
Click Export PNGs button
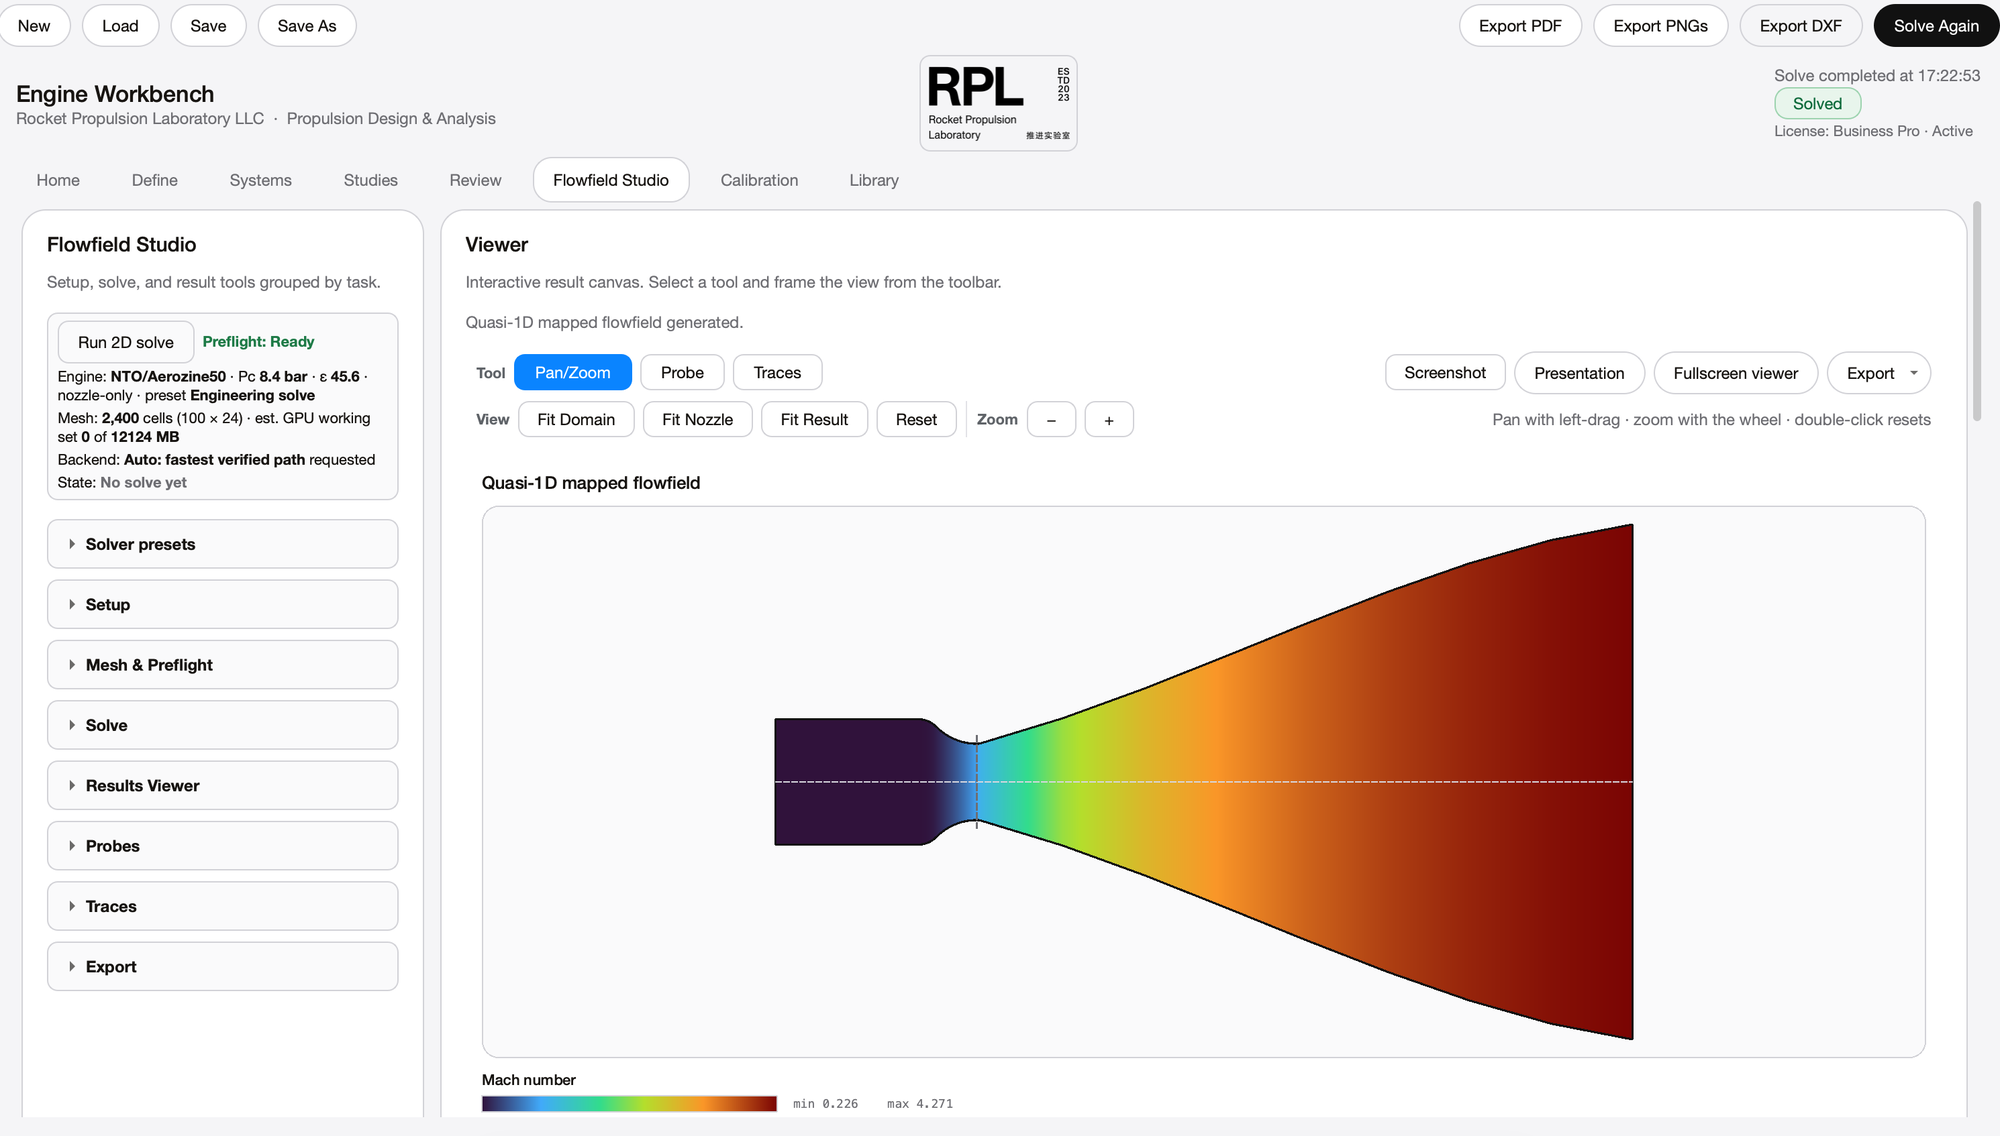coord(1660,26)
